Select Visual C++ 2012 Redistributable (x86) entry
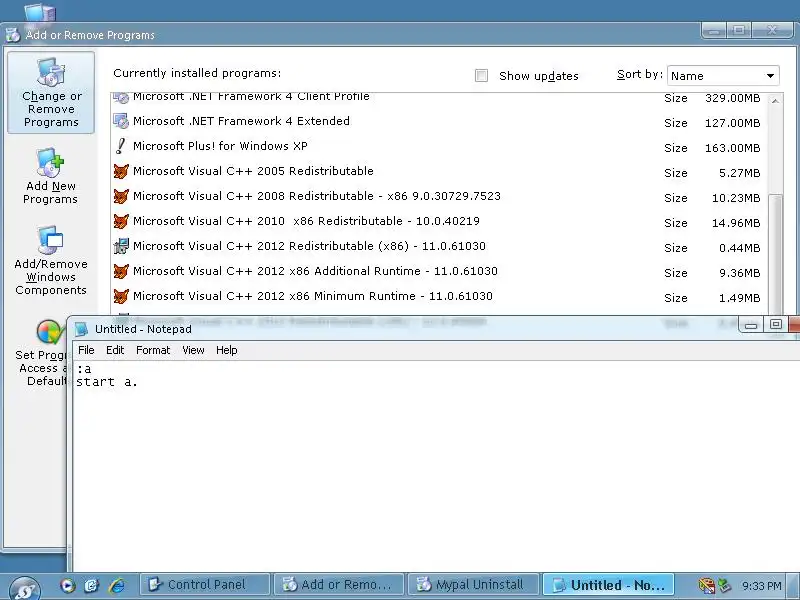The width and height of the screenshot is (800, 600). pos(439,246)
